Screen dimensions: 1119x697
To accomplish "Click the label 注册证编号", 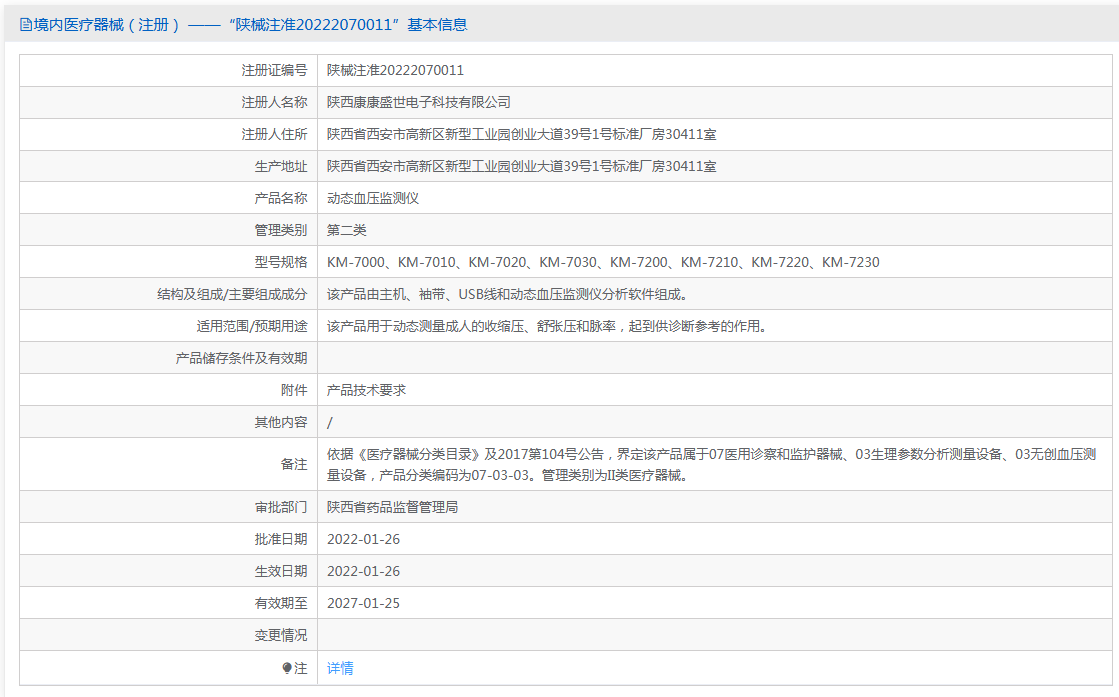I will tap(274, 71).
